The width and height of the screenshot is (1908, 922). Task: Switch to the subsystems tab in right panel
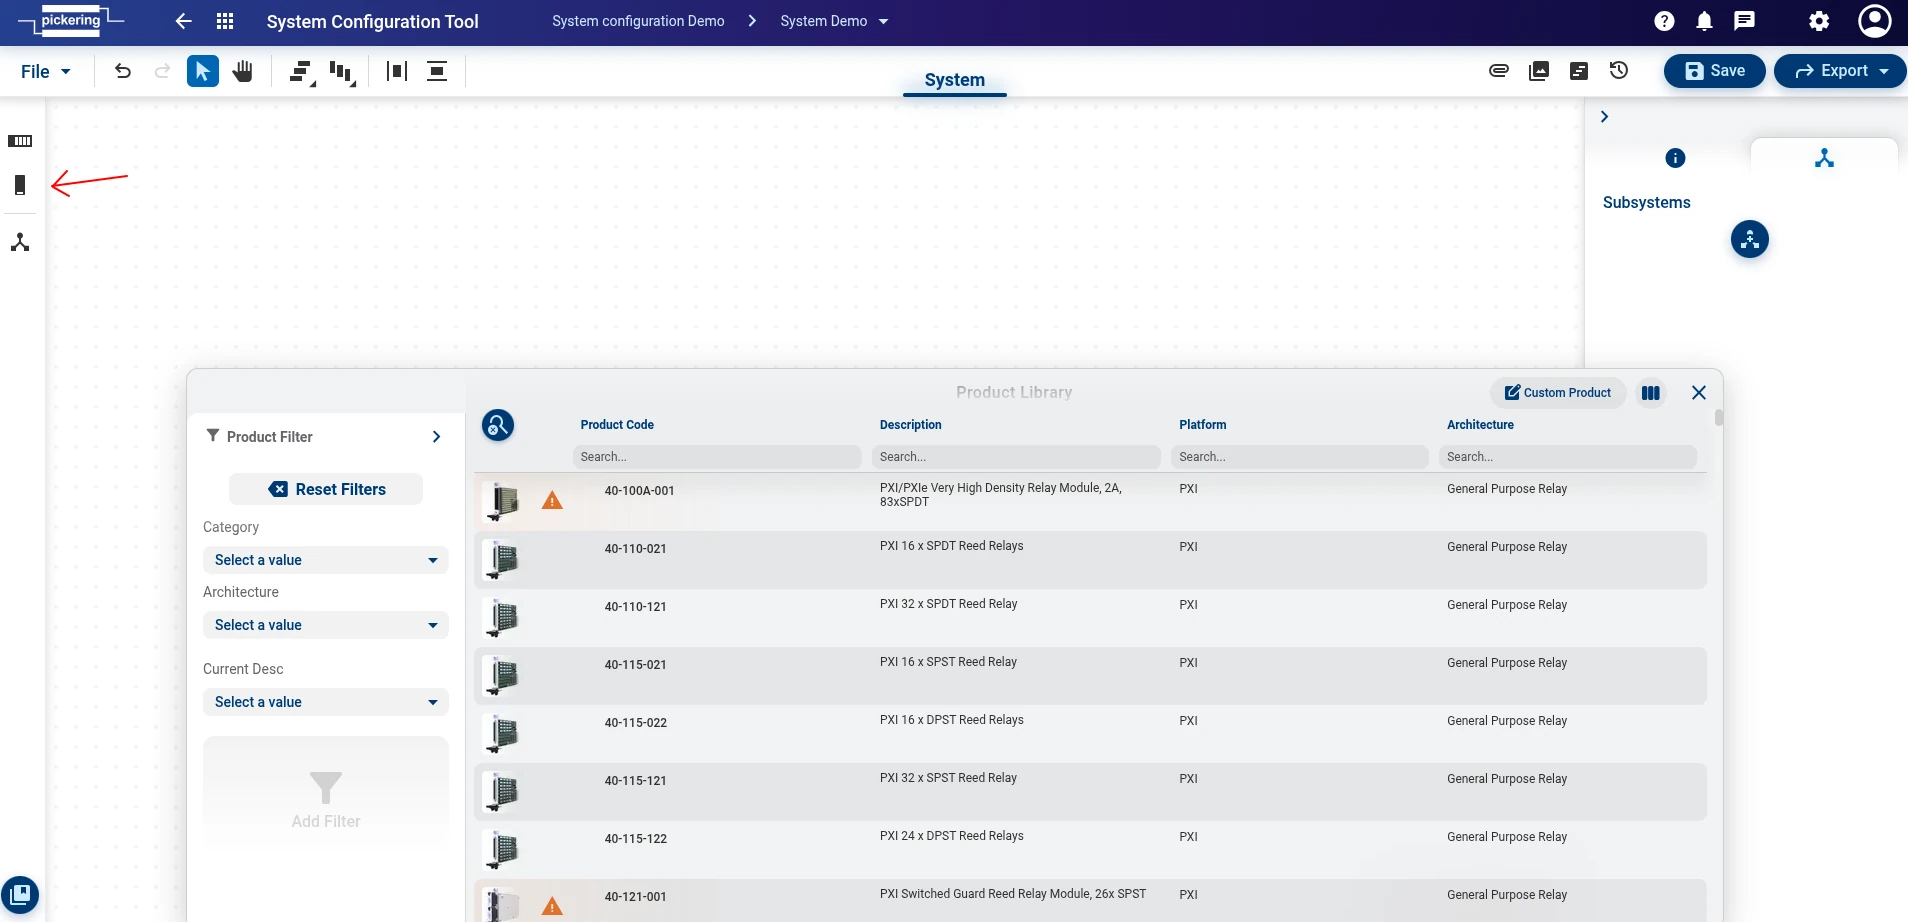1824,158
